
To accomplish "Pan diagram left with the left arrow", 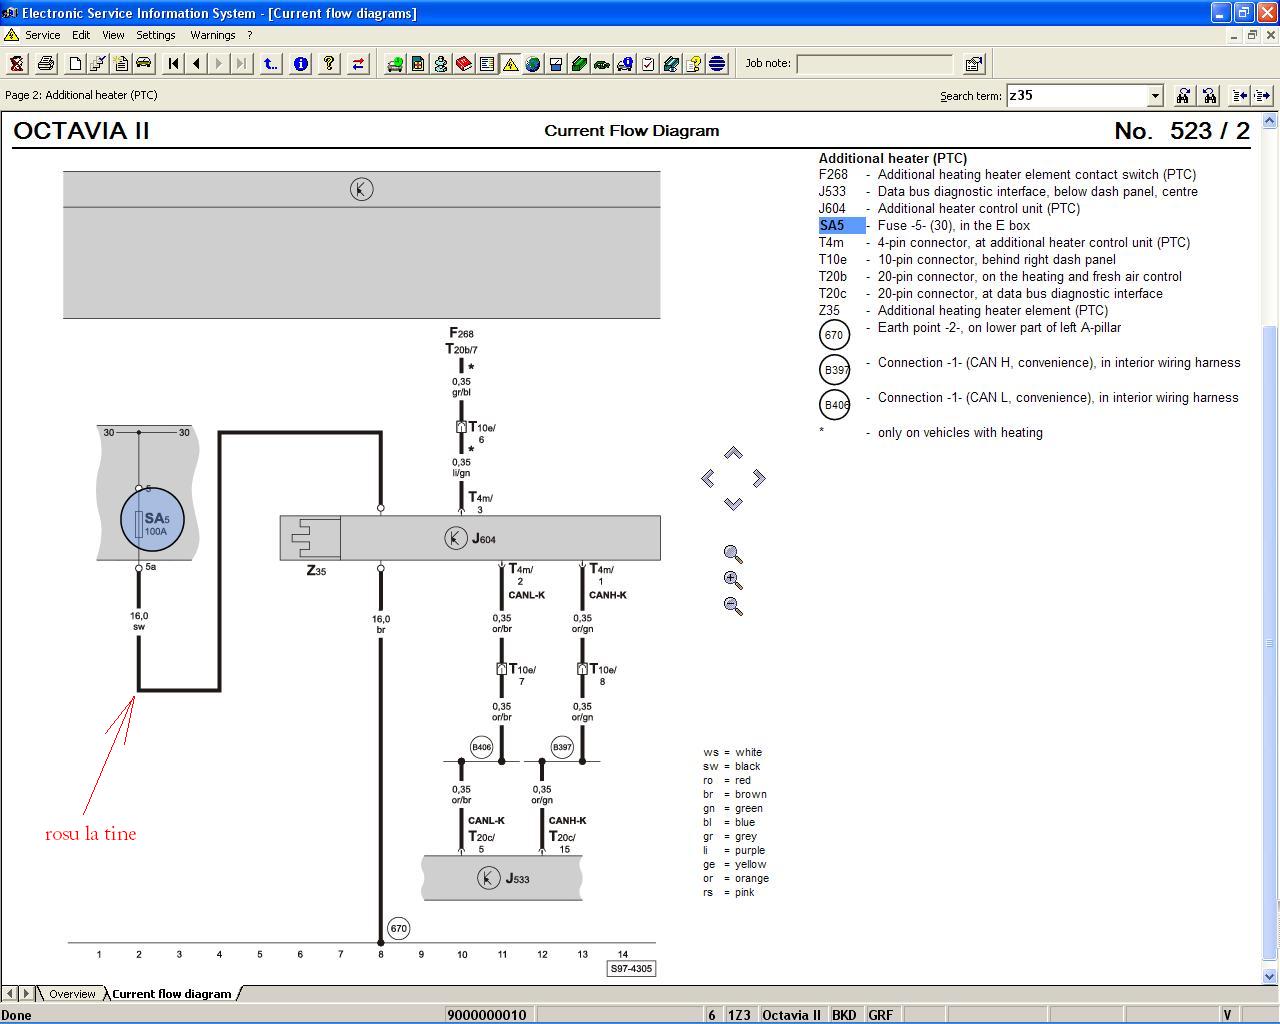I will pos(708,478).
